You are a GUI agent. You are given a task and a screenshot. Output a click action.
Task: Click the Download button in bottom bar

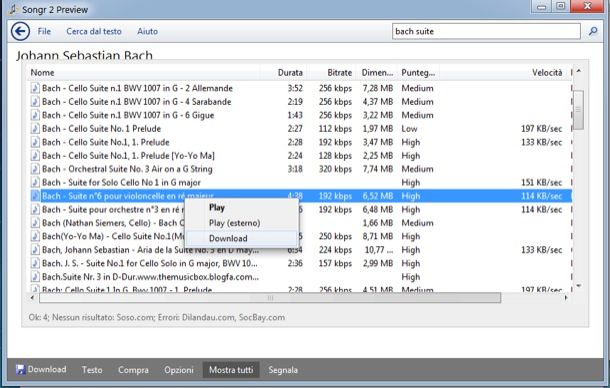[x=41, y=369]
